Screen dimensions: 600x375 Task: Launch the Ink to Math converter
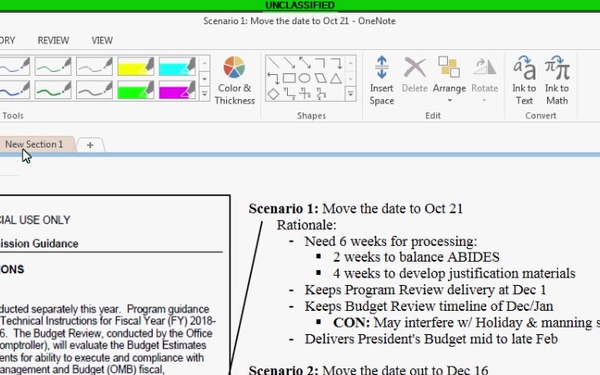(557, 80)
